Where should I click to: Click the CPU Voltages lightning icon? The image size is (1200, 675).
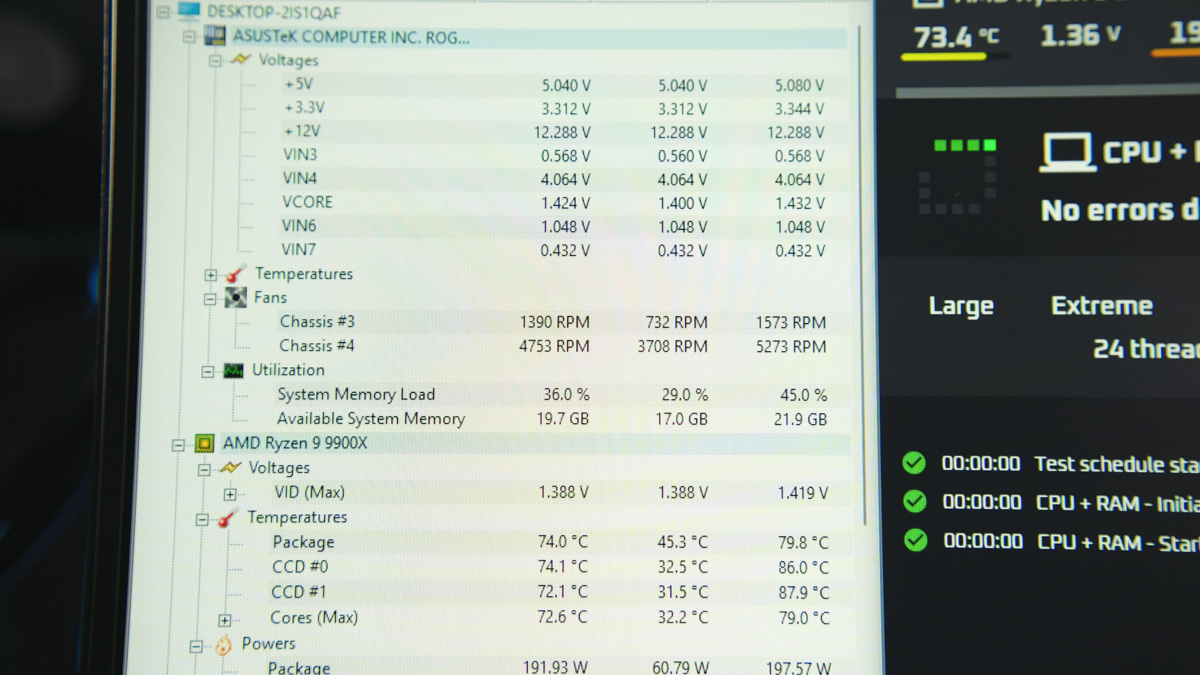click(230, 467)
